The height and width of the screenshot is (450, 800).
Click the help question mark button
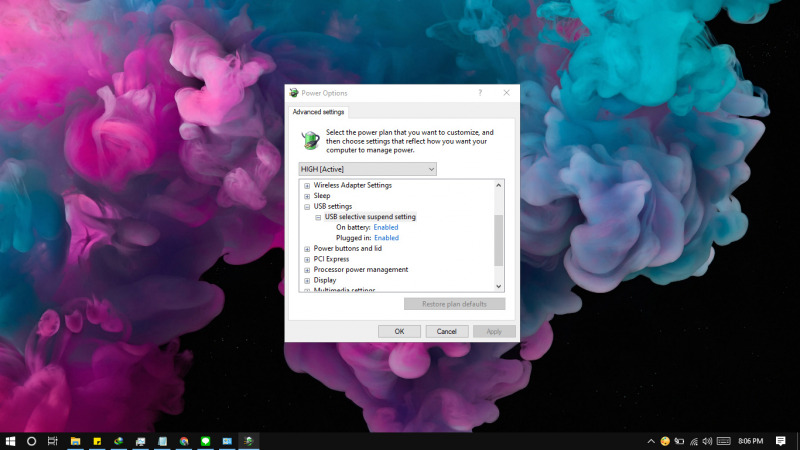(x=480, y=93)
